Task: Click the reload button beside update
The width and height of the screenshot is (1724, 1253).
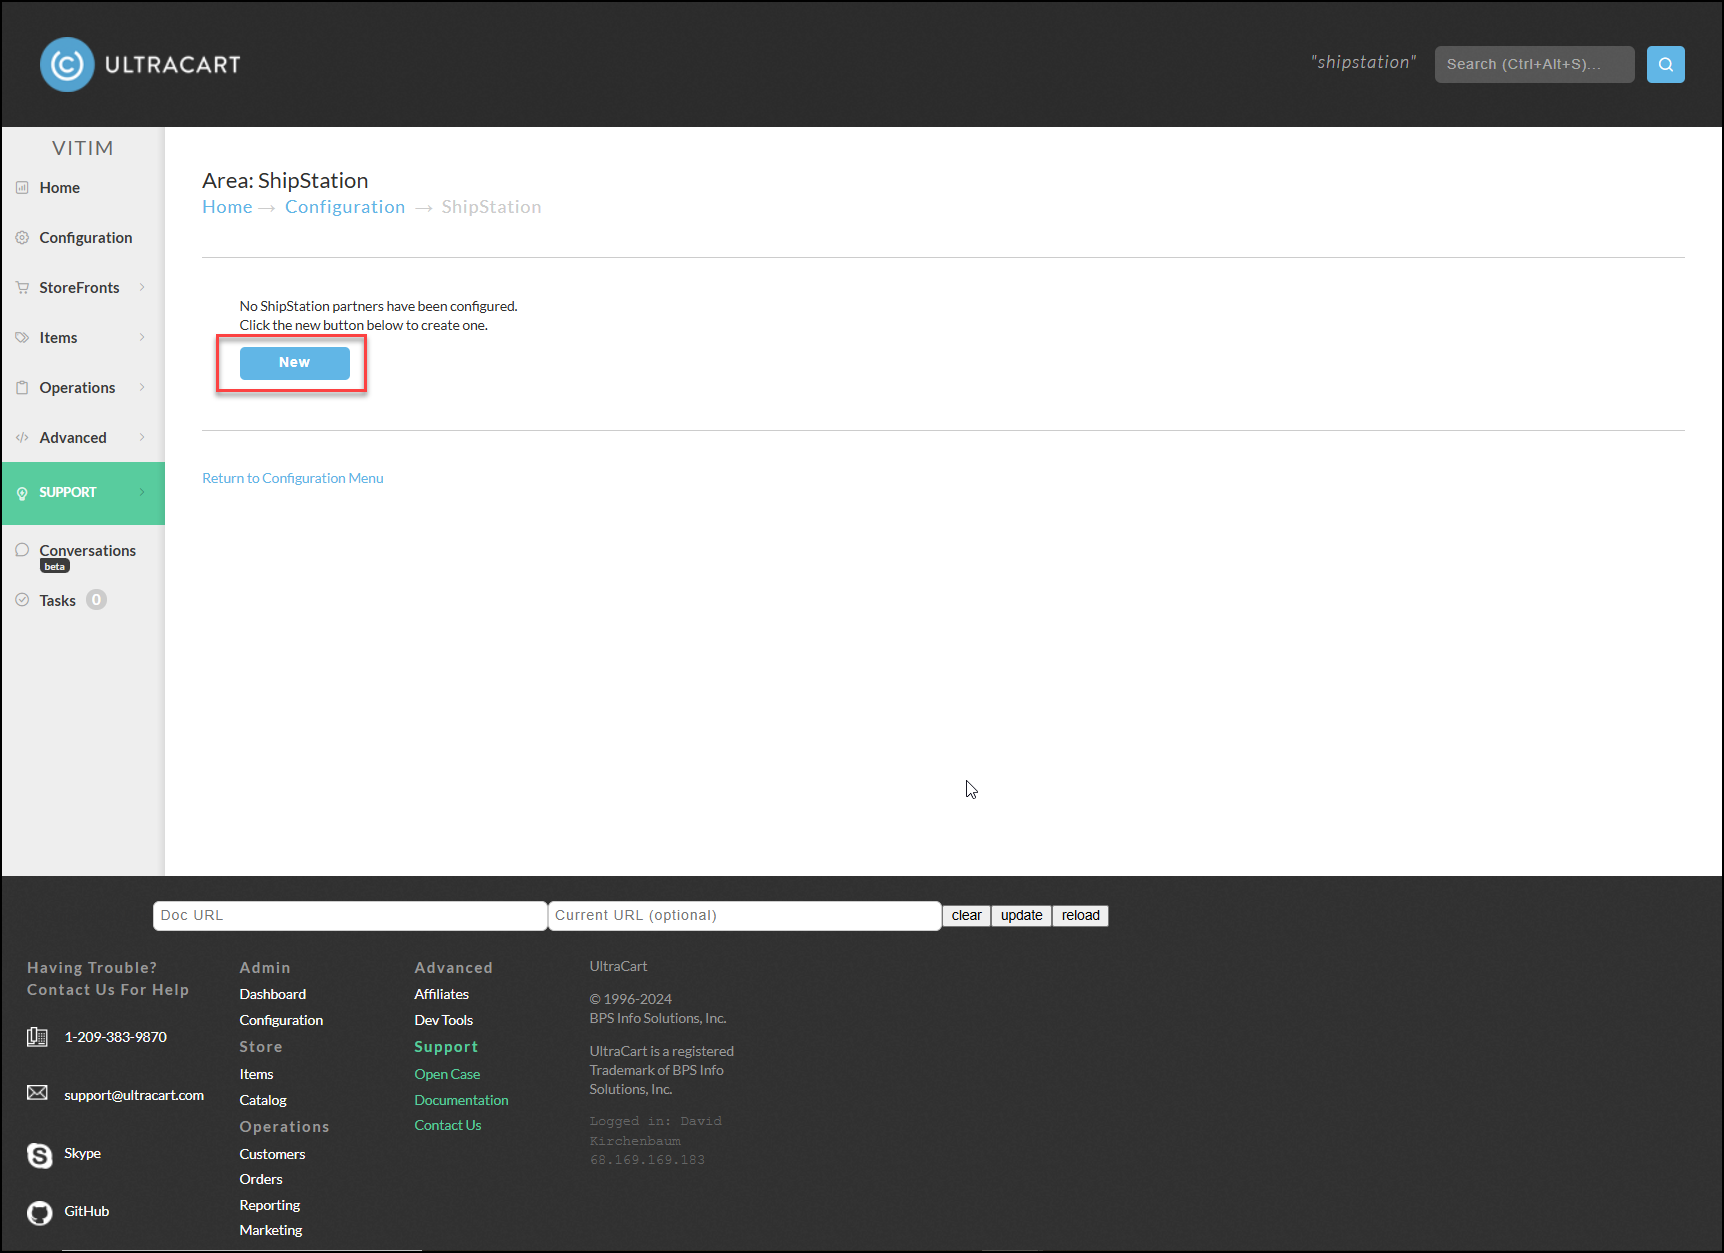Action: [1080, 916]
